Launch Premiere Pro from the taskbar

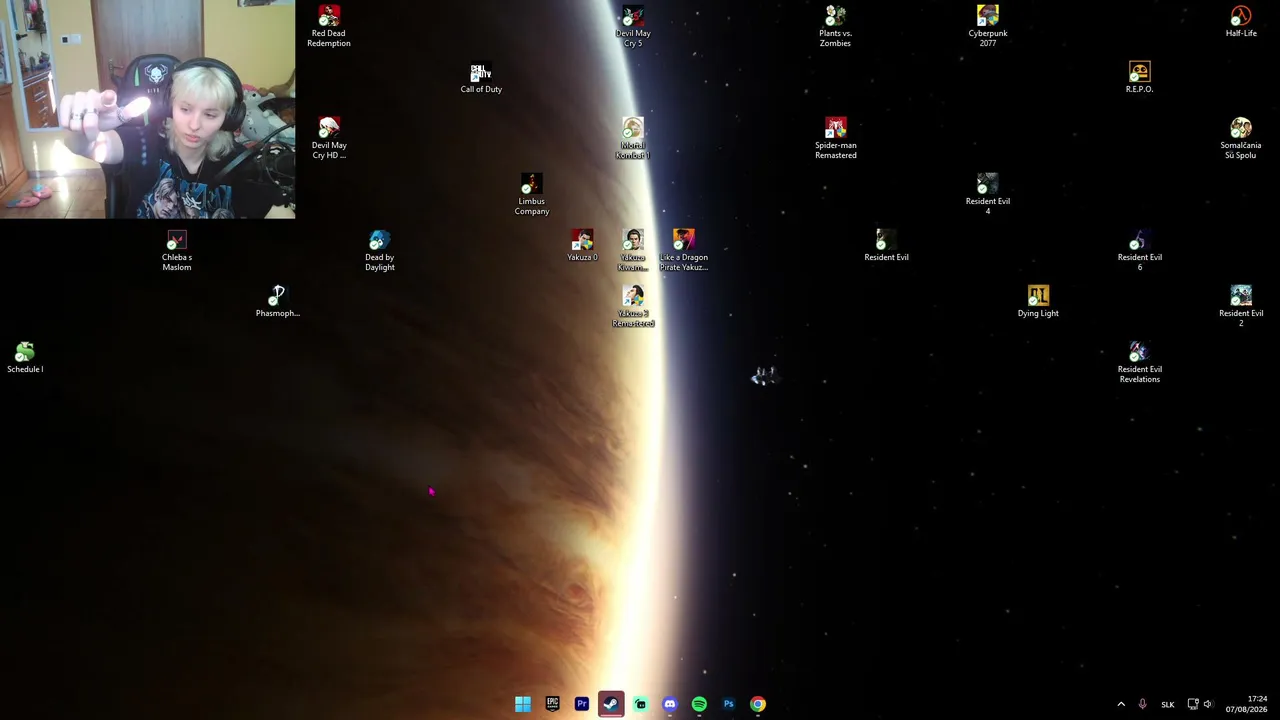pos(582,704)
